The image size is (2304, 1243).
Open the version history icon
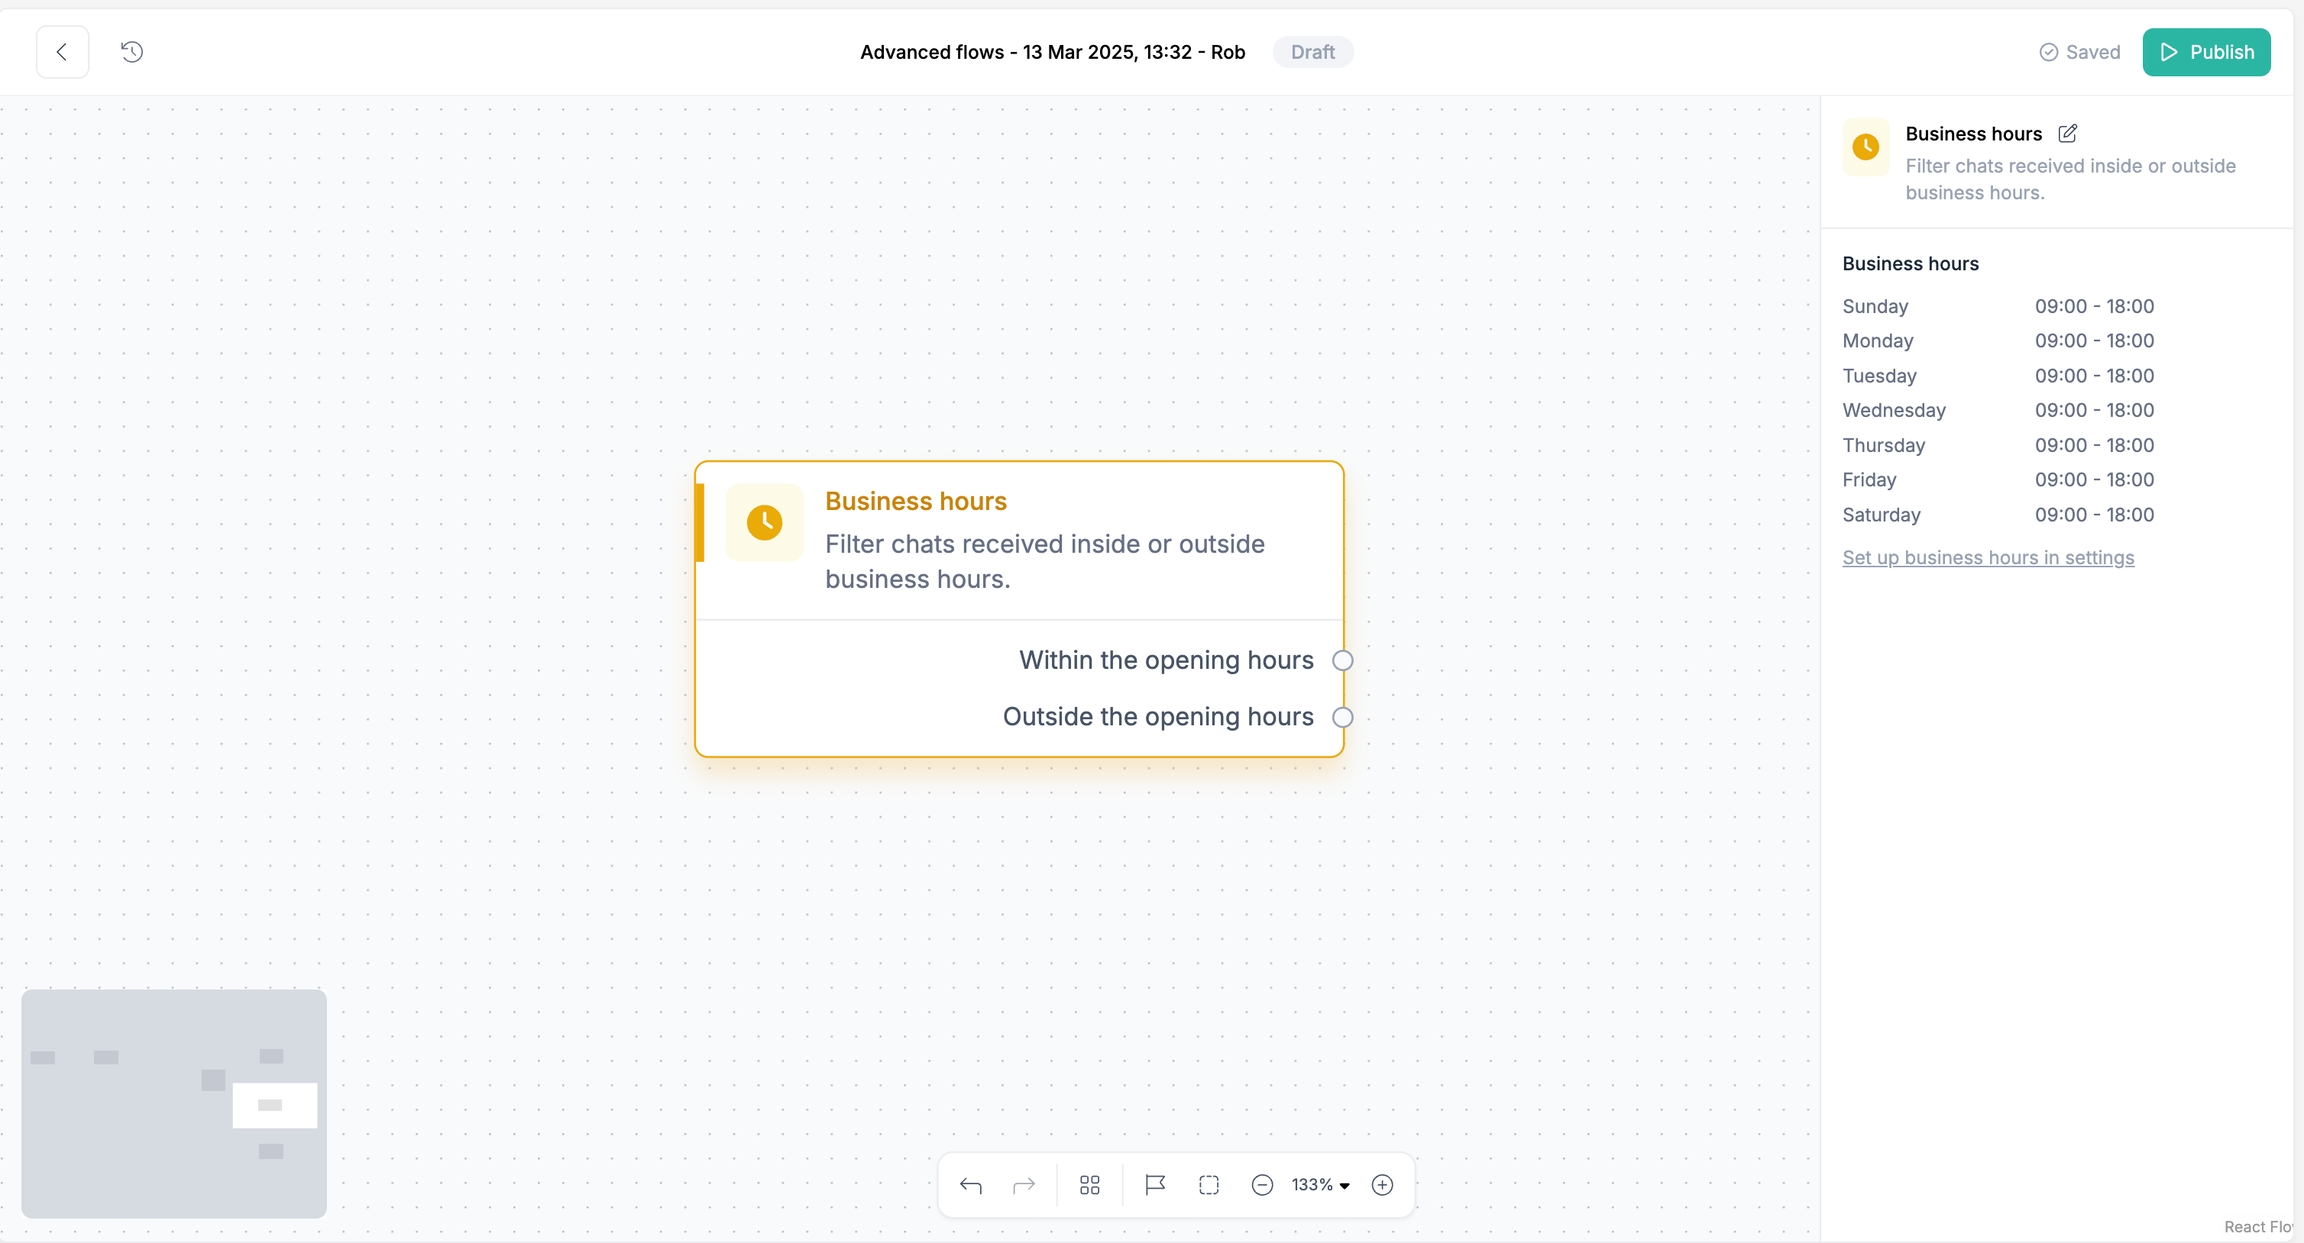click(132, 52)
